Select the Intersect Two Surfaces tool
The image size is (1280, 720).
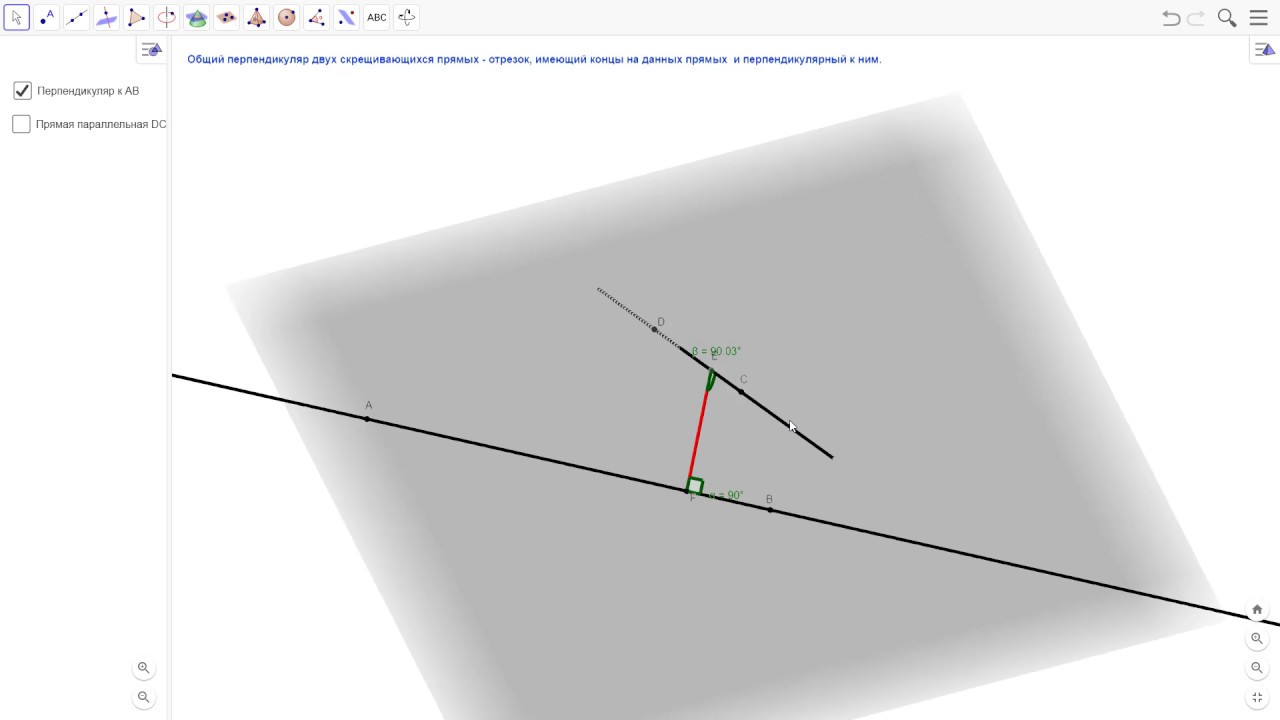197,17
